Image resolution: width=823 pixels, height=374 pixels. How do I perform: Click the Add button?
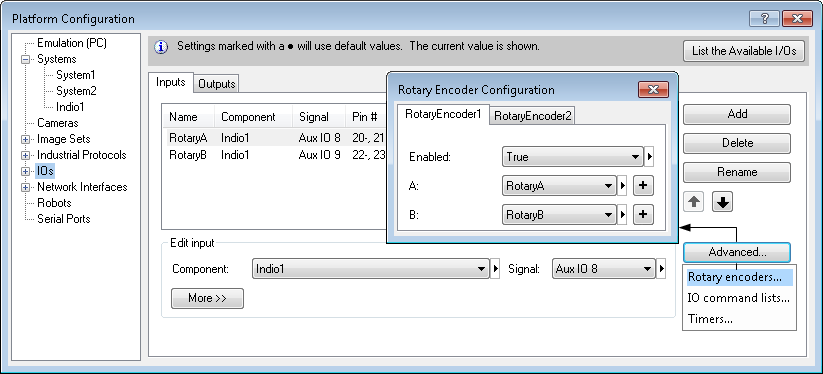[737, 114]
